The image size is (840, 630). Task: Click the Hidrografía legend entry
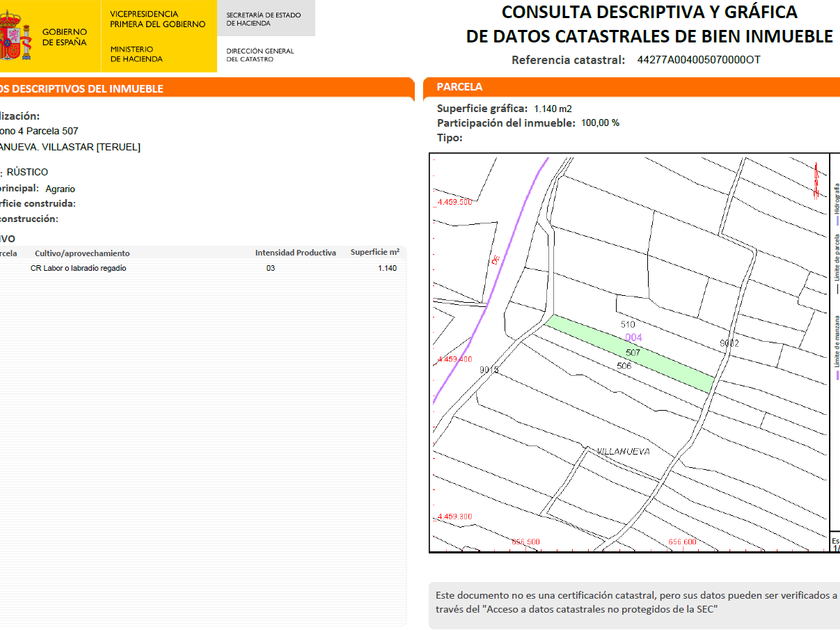click(836, 204)
